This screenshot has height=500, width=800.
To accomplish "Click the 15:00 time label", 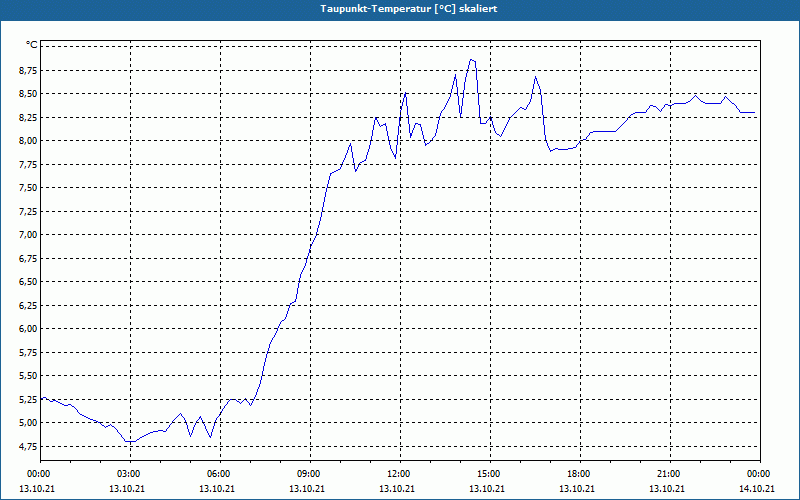I will (490, 474).
